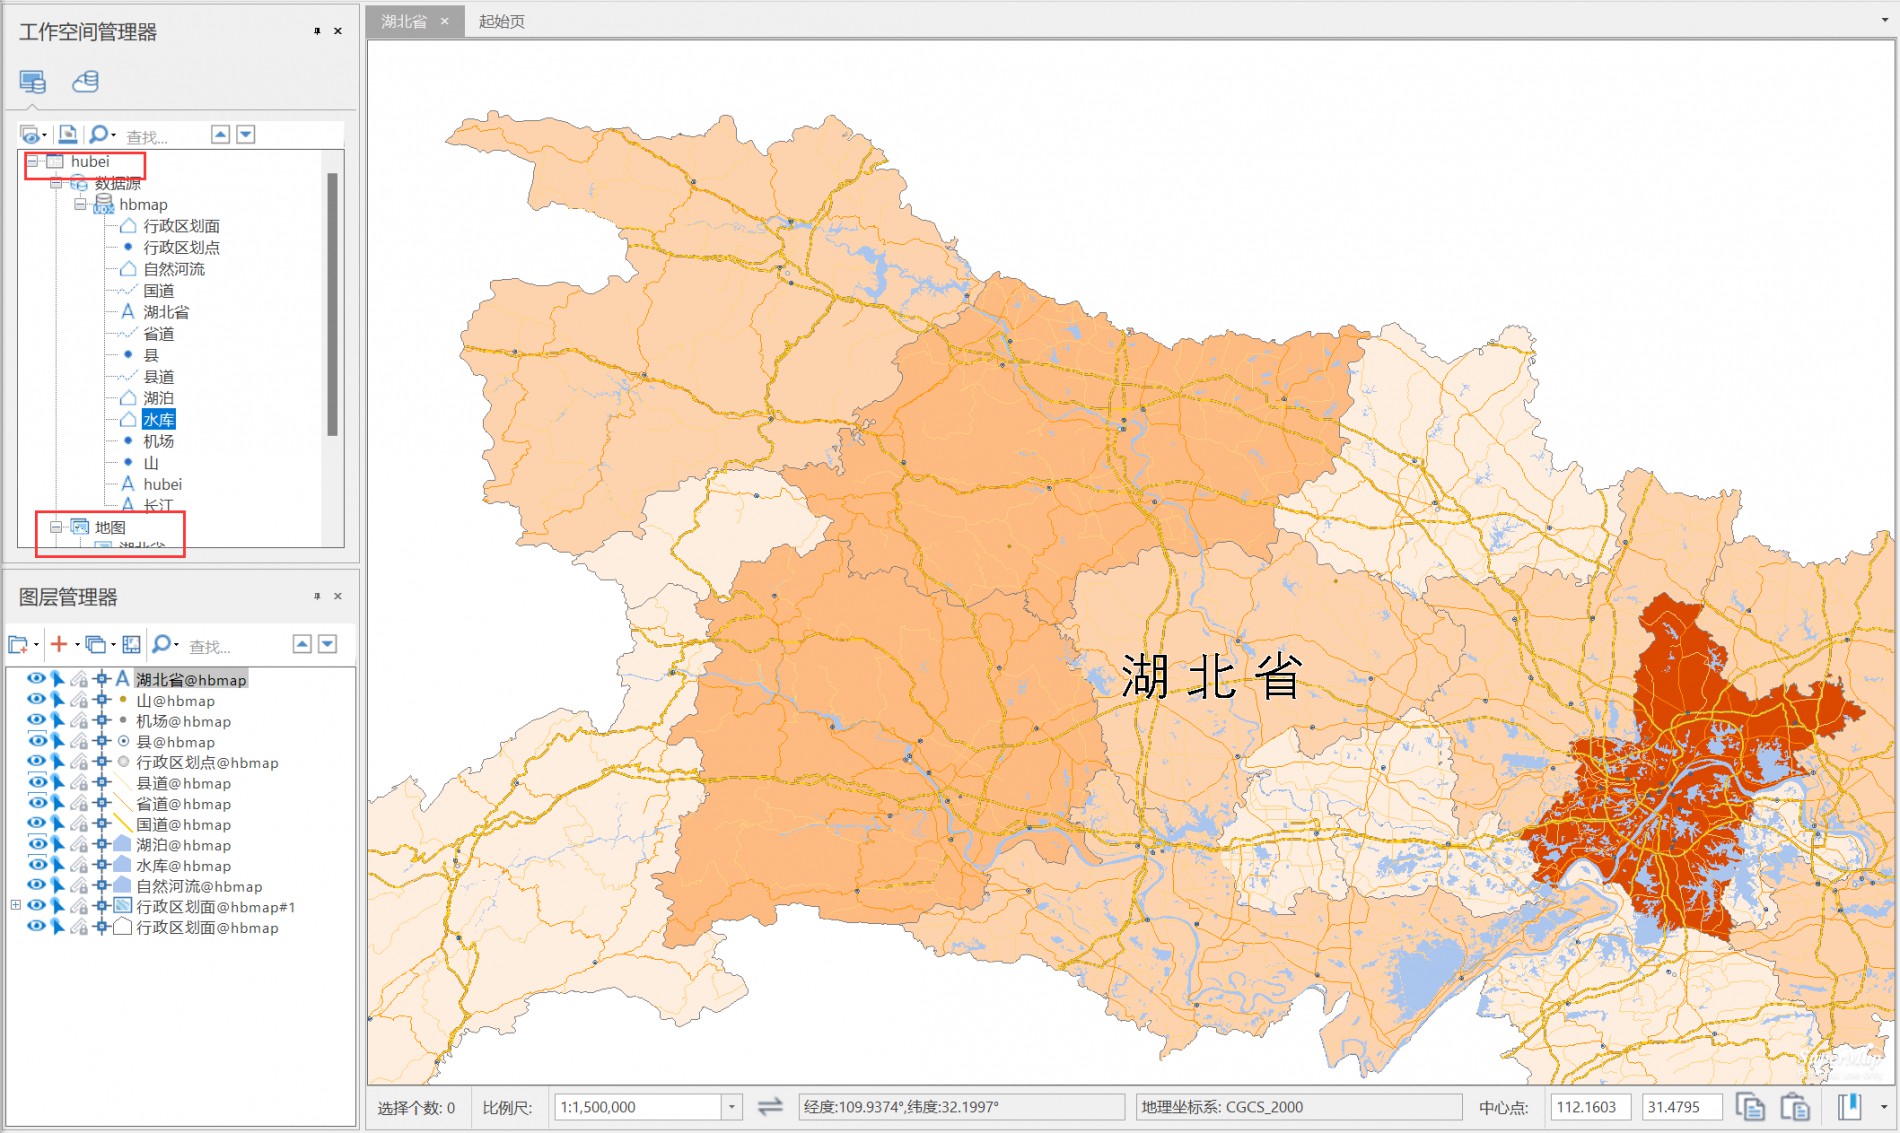Open the status bar overflow dropdown arrow

1884,1107
